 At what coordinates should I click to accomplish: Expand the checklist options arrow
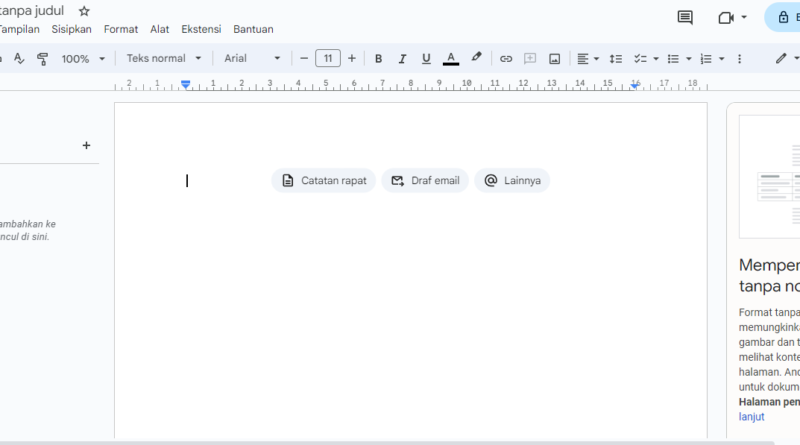pyautogui.click(x=656, y=59)
